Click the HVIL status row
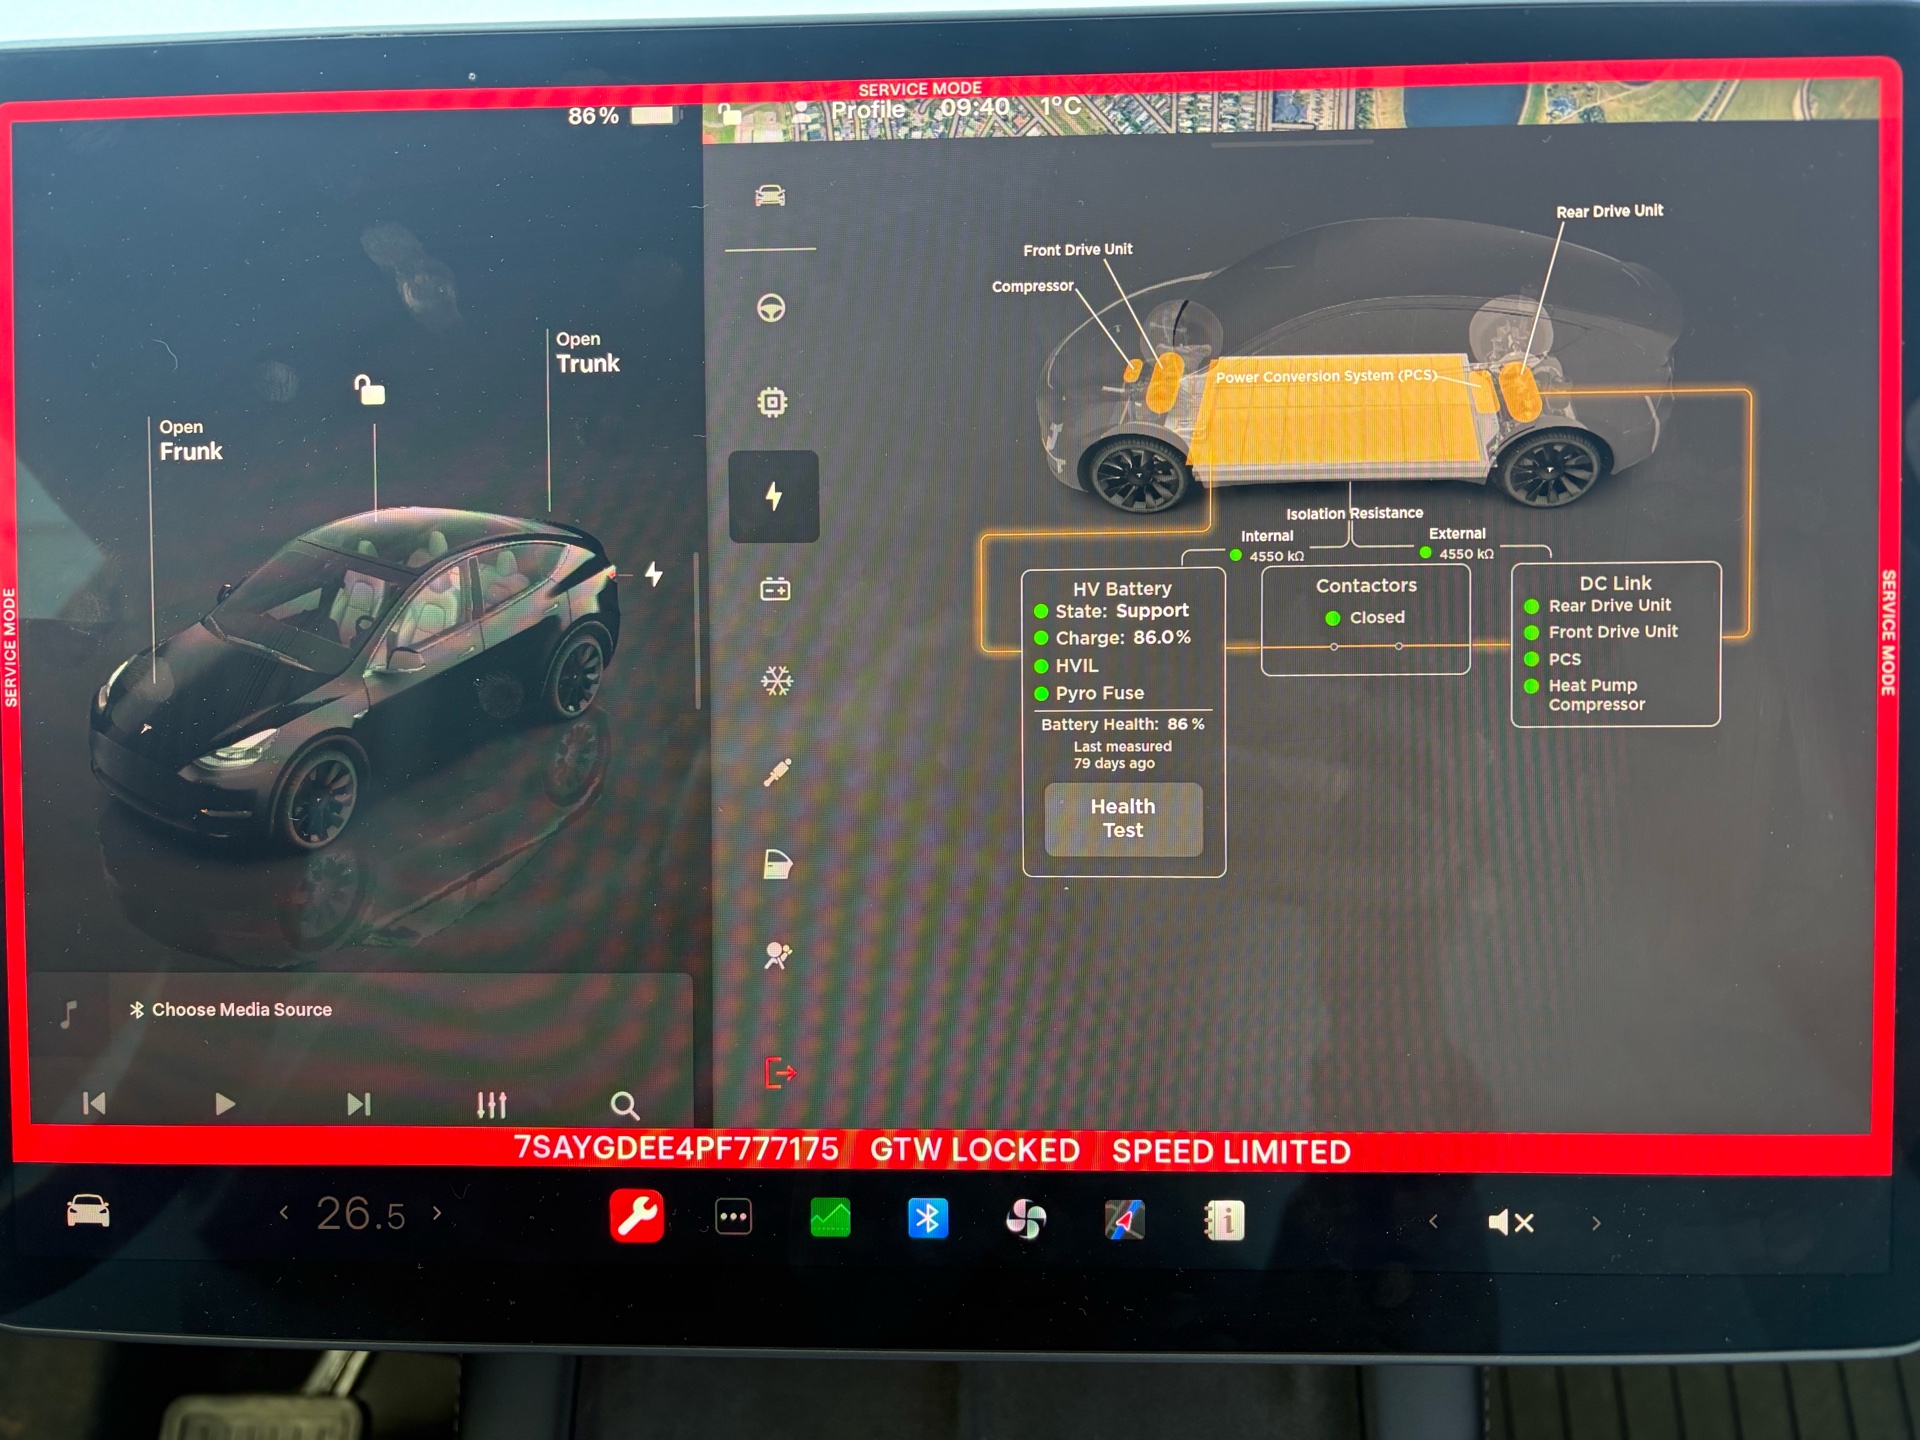1920x1440 pixels. click(1067, 666)
